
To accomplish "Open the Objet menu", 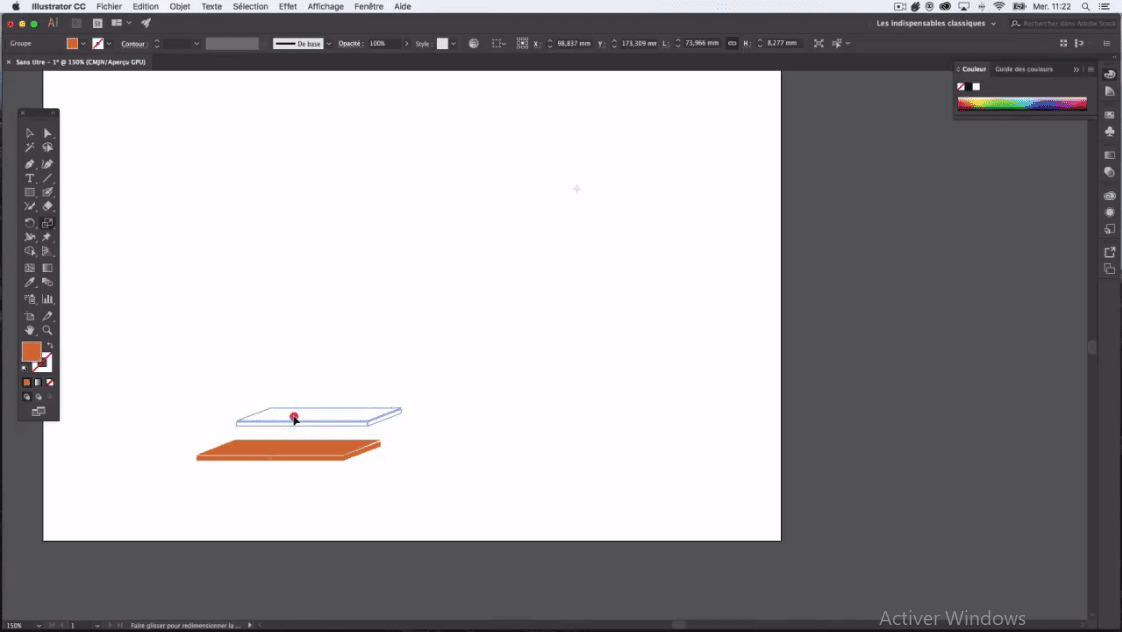I will click(x=180, y=6).
